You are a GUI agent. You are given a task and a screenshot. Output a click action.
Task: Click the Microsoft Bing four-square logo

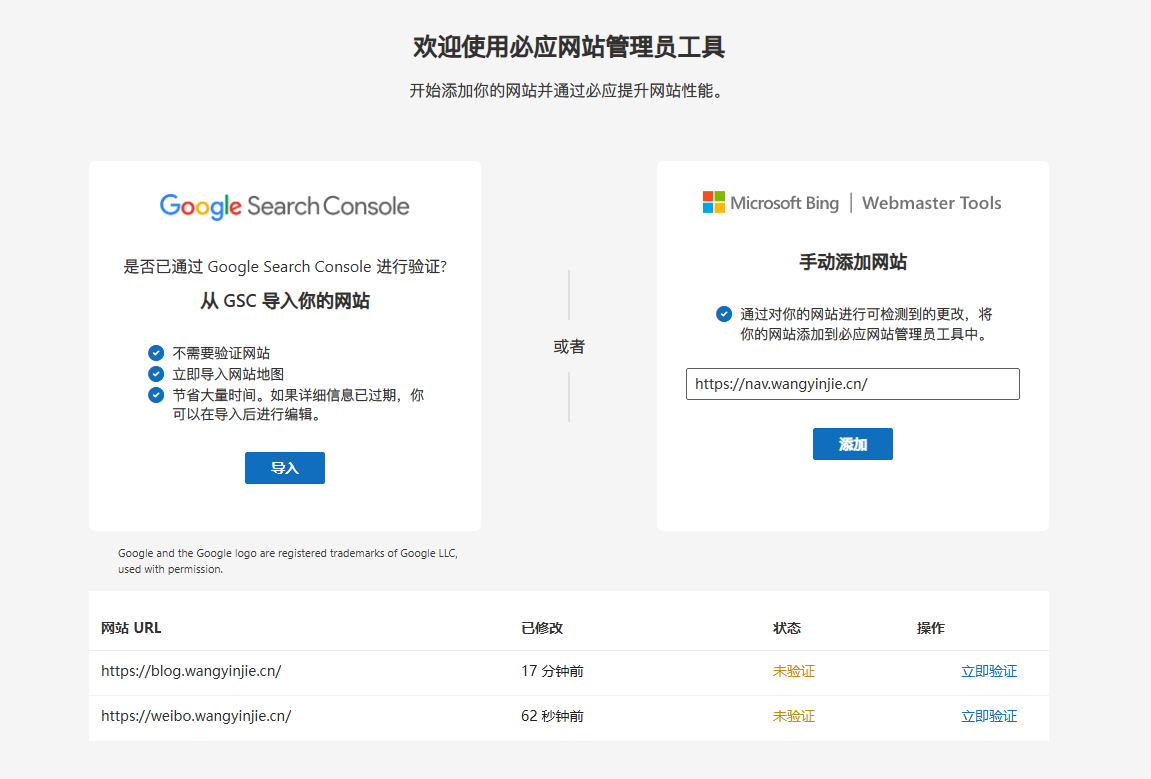713,202
